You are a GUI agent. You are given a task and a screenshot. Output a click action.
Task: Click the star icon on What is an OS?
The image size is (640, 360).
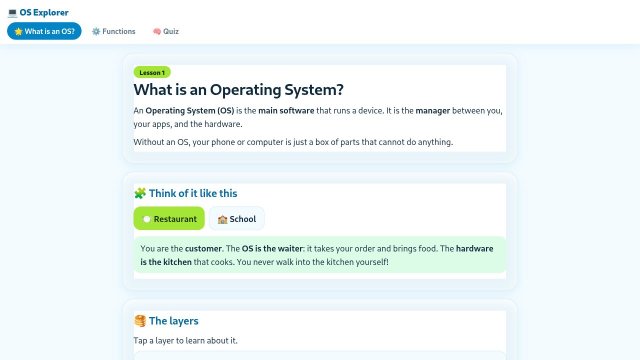click(18, 31)
